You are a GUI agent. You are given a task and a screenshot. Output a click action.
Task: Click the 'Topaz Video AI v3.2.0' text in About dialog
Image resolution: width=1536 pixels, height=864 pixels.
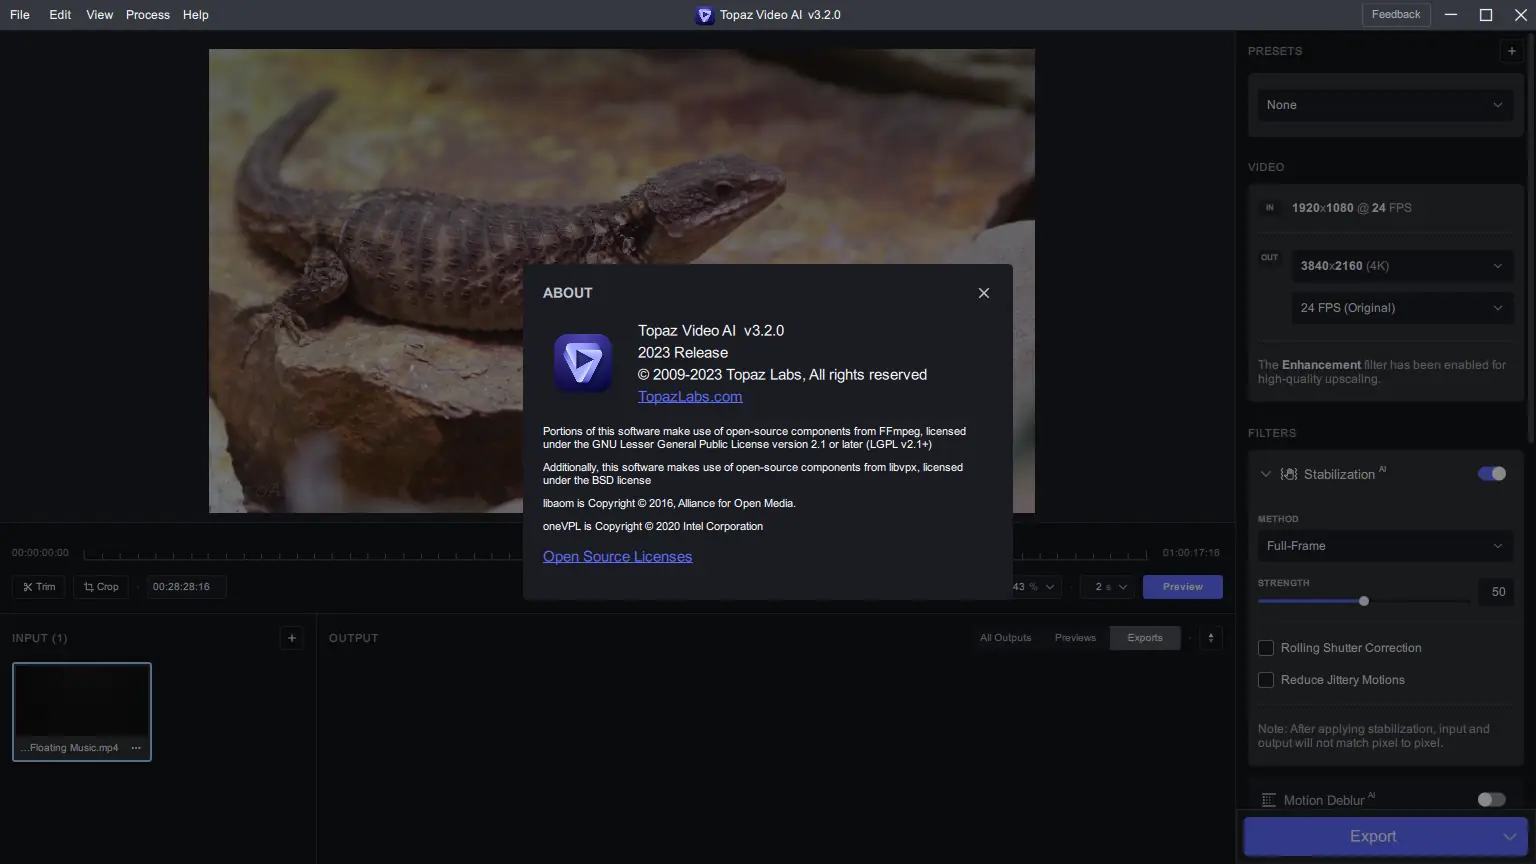pyautogui.click(x=711, y=331)
